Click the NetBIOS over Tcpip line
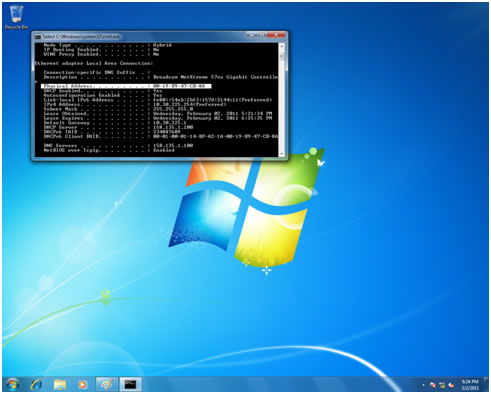 coord(109,150)
